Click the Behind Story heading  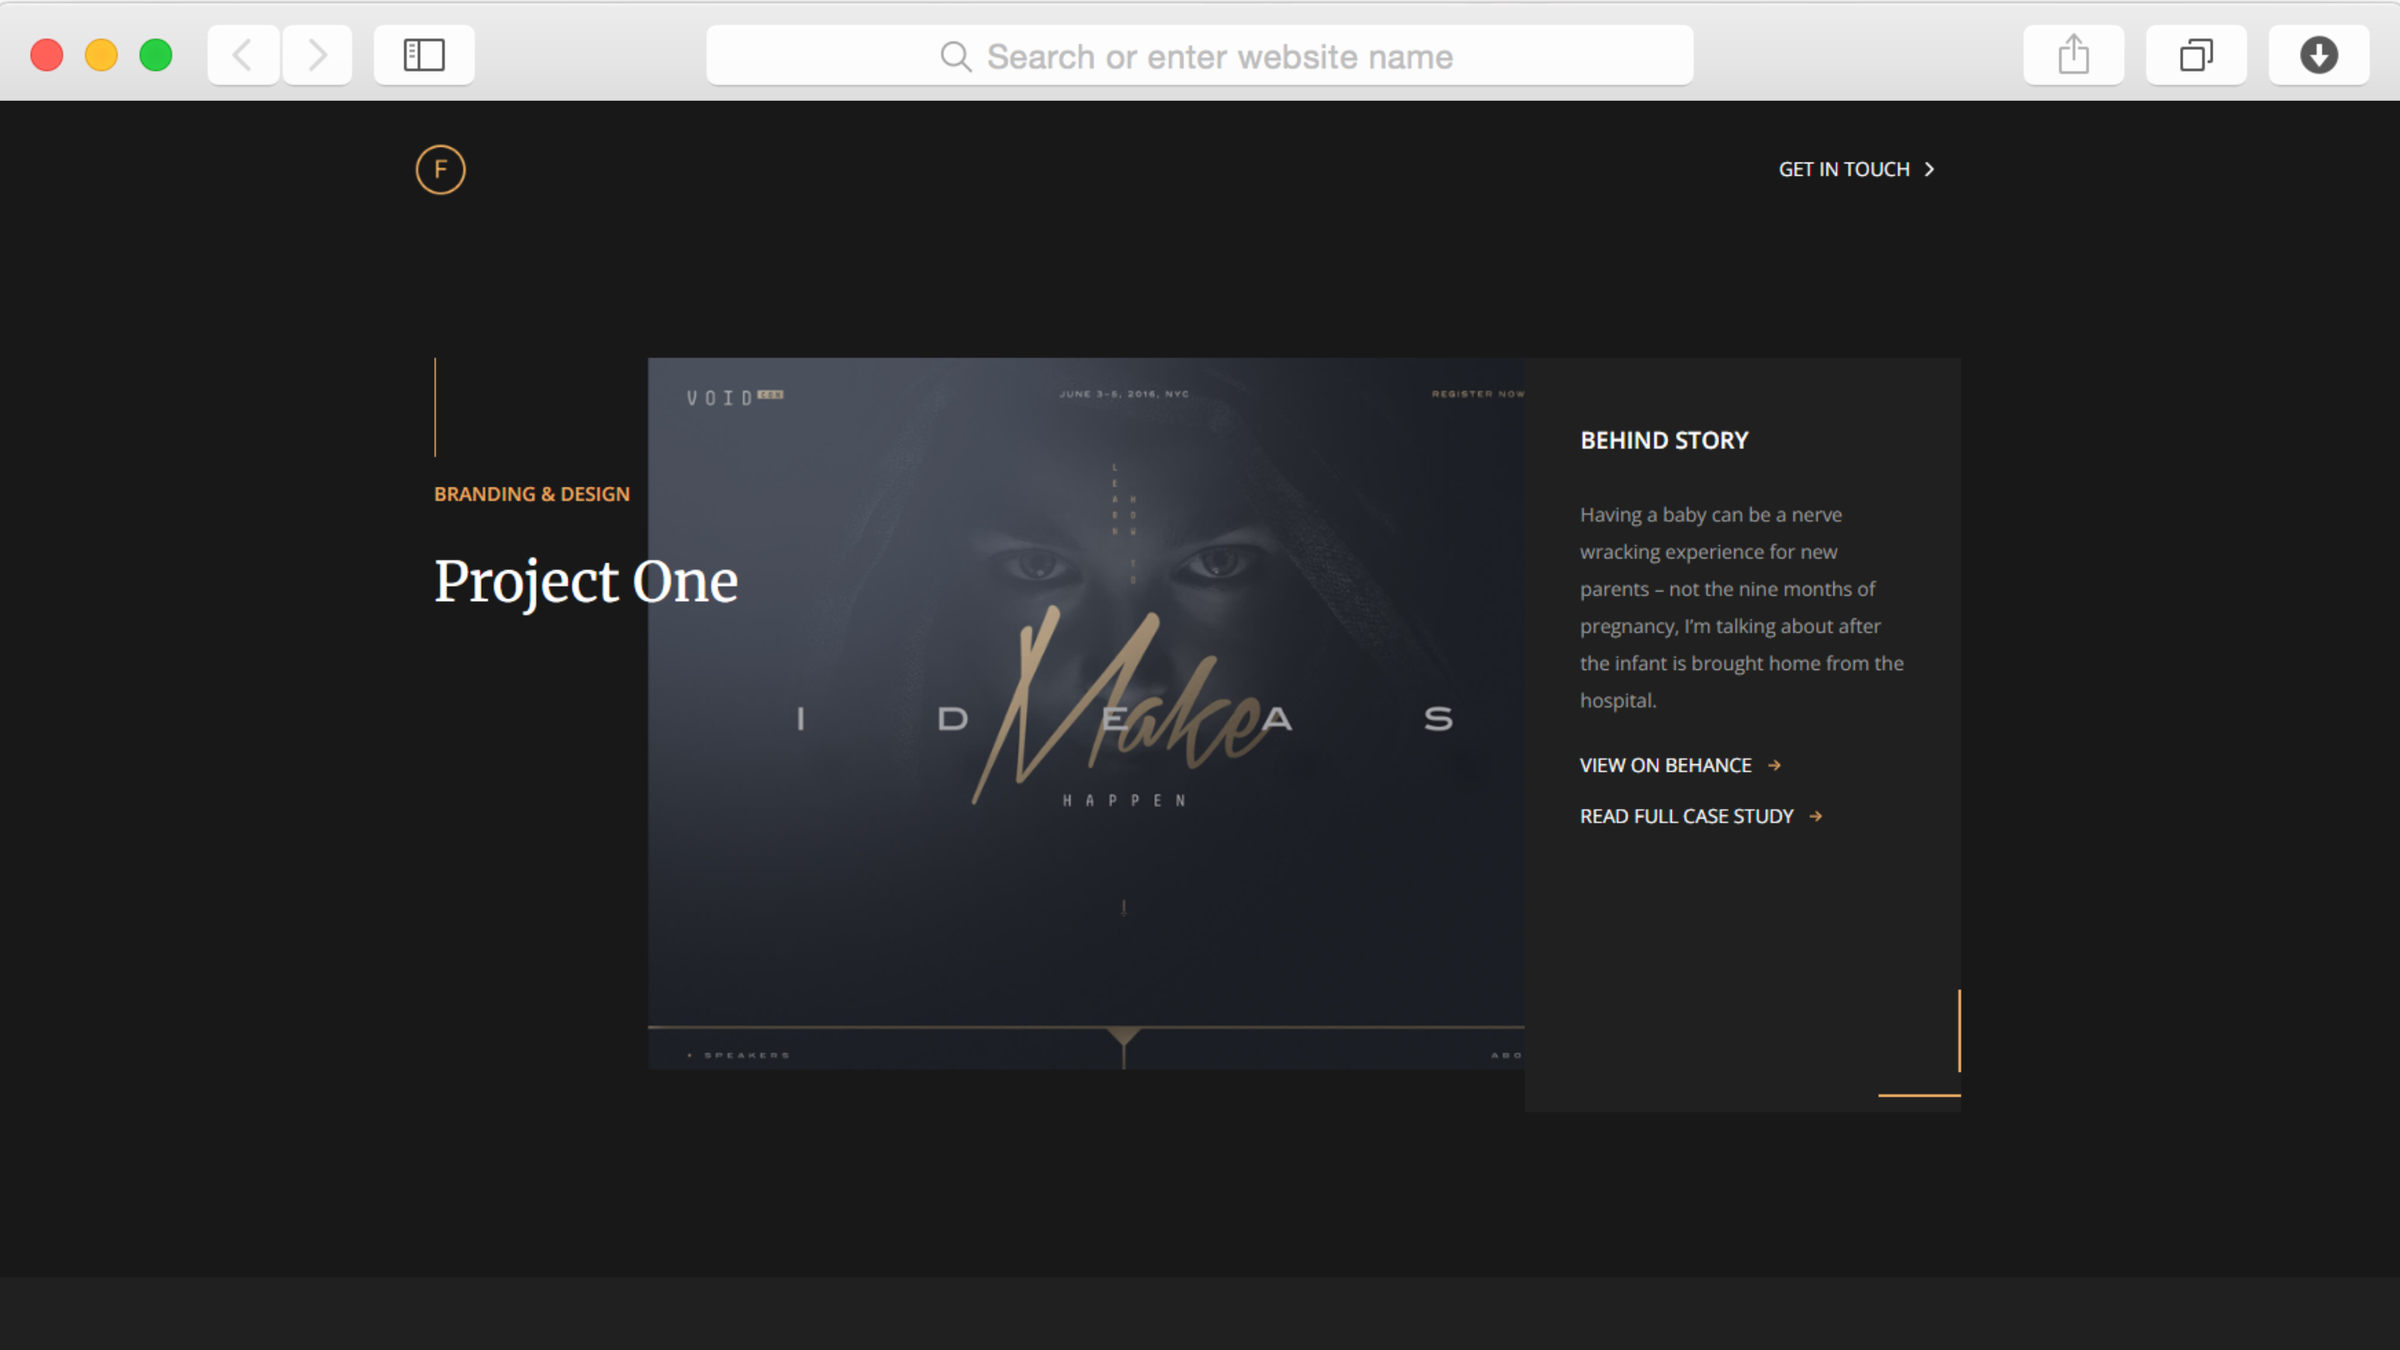[1664, 441]
